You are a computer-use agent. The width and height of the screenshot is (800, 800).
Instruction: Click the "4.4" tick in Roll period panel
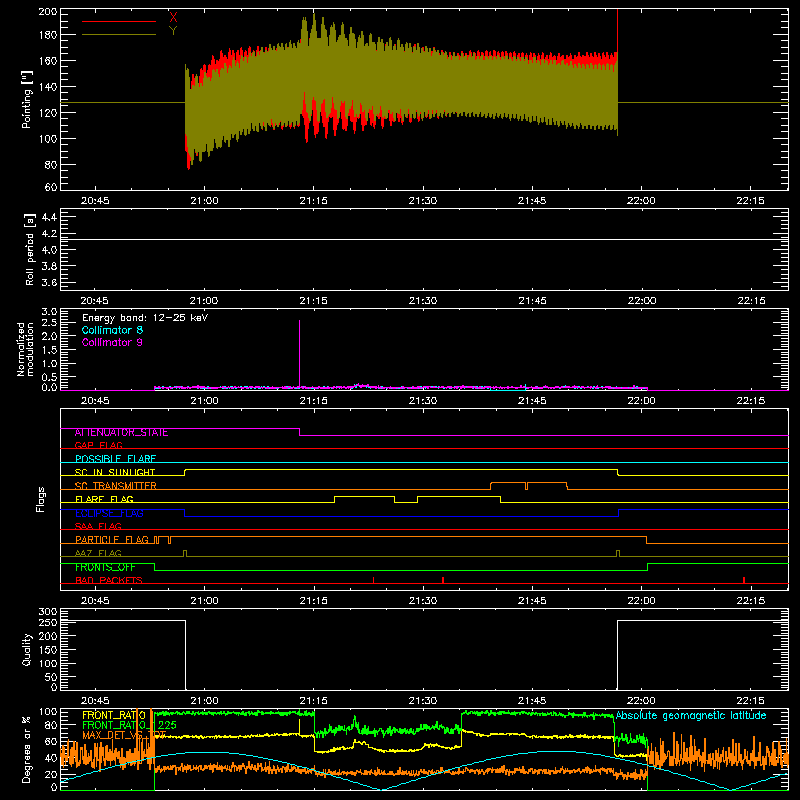click(x=49, y=218)
